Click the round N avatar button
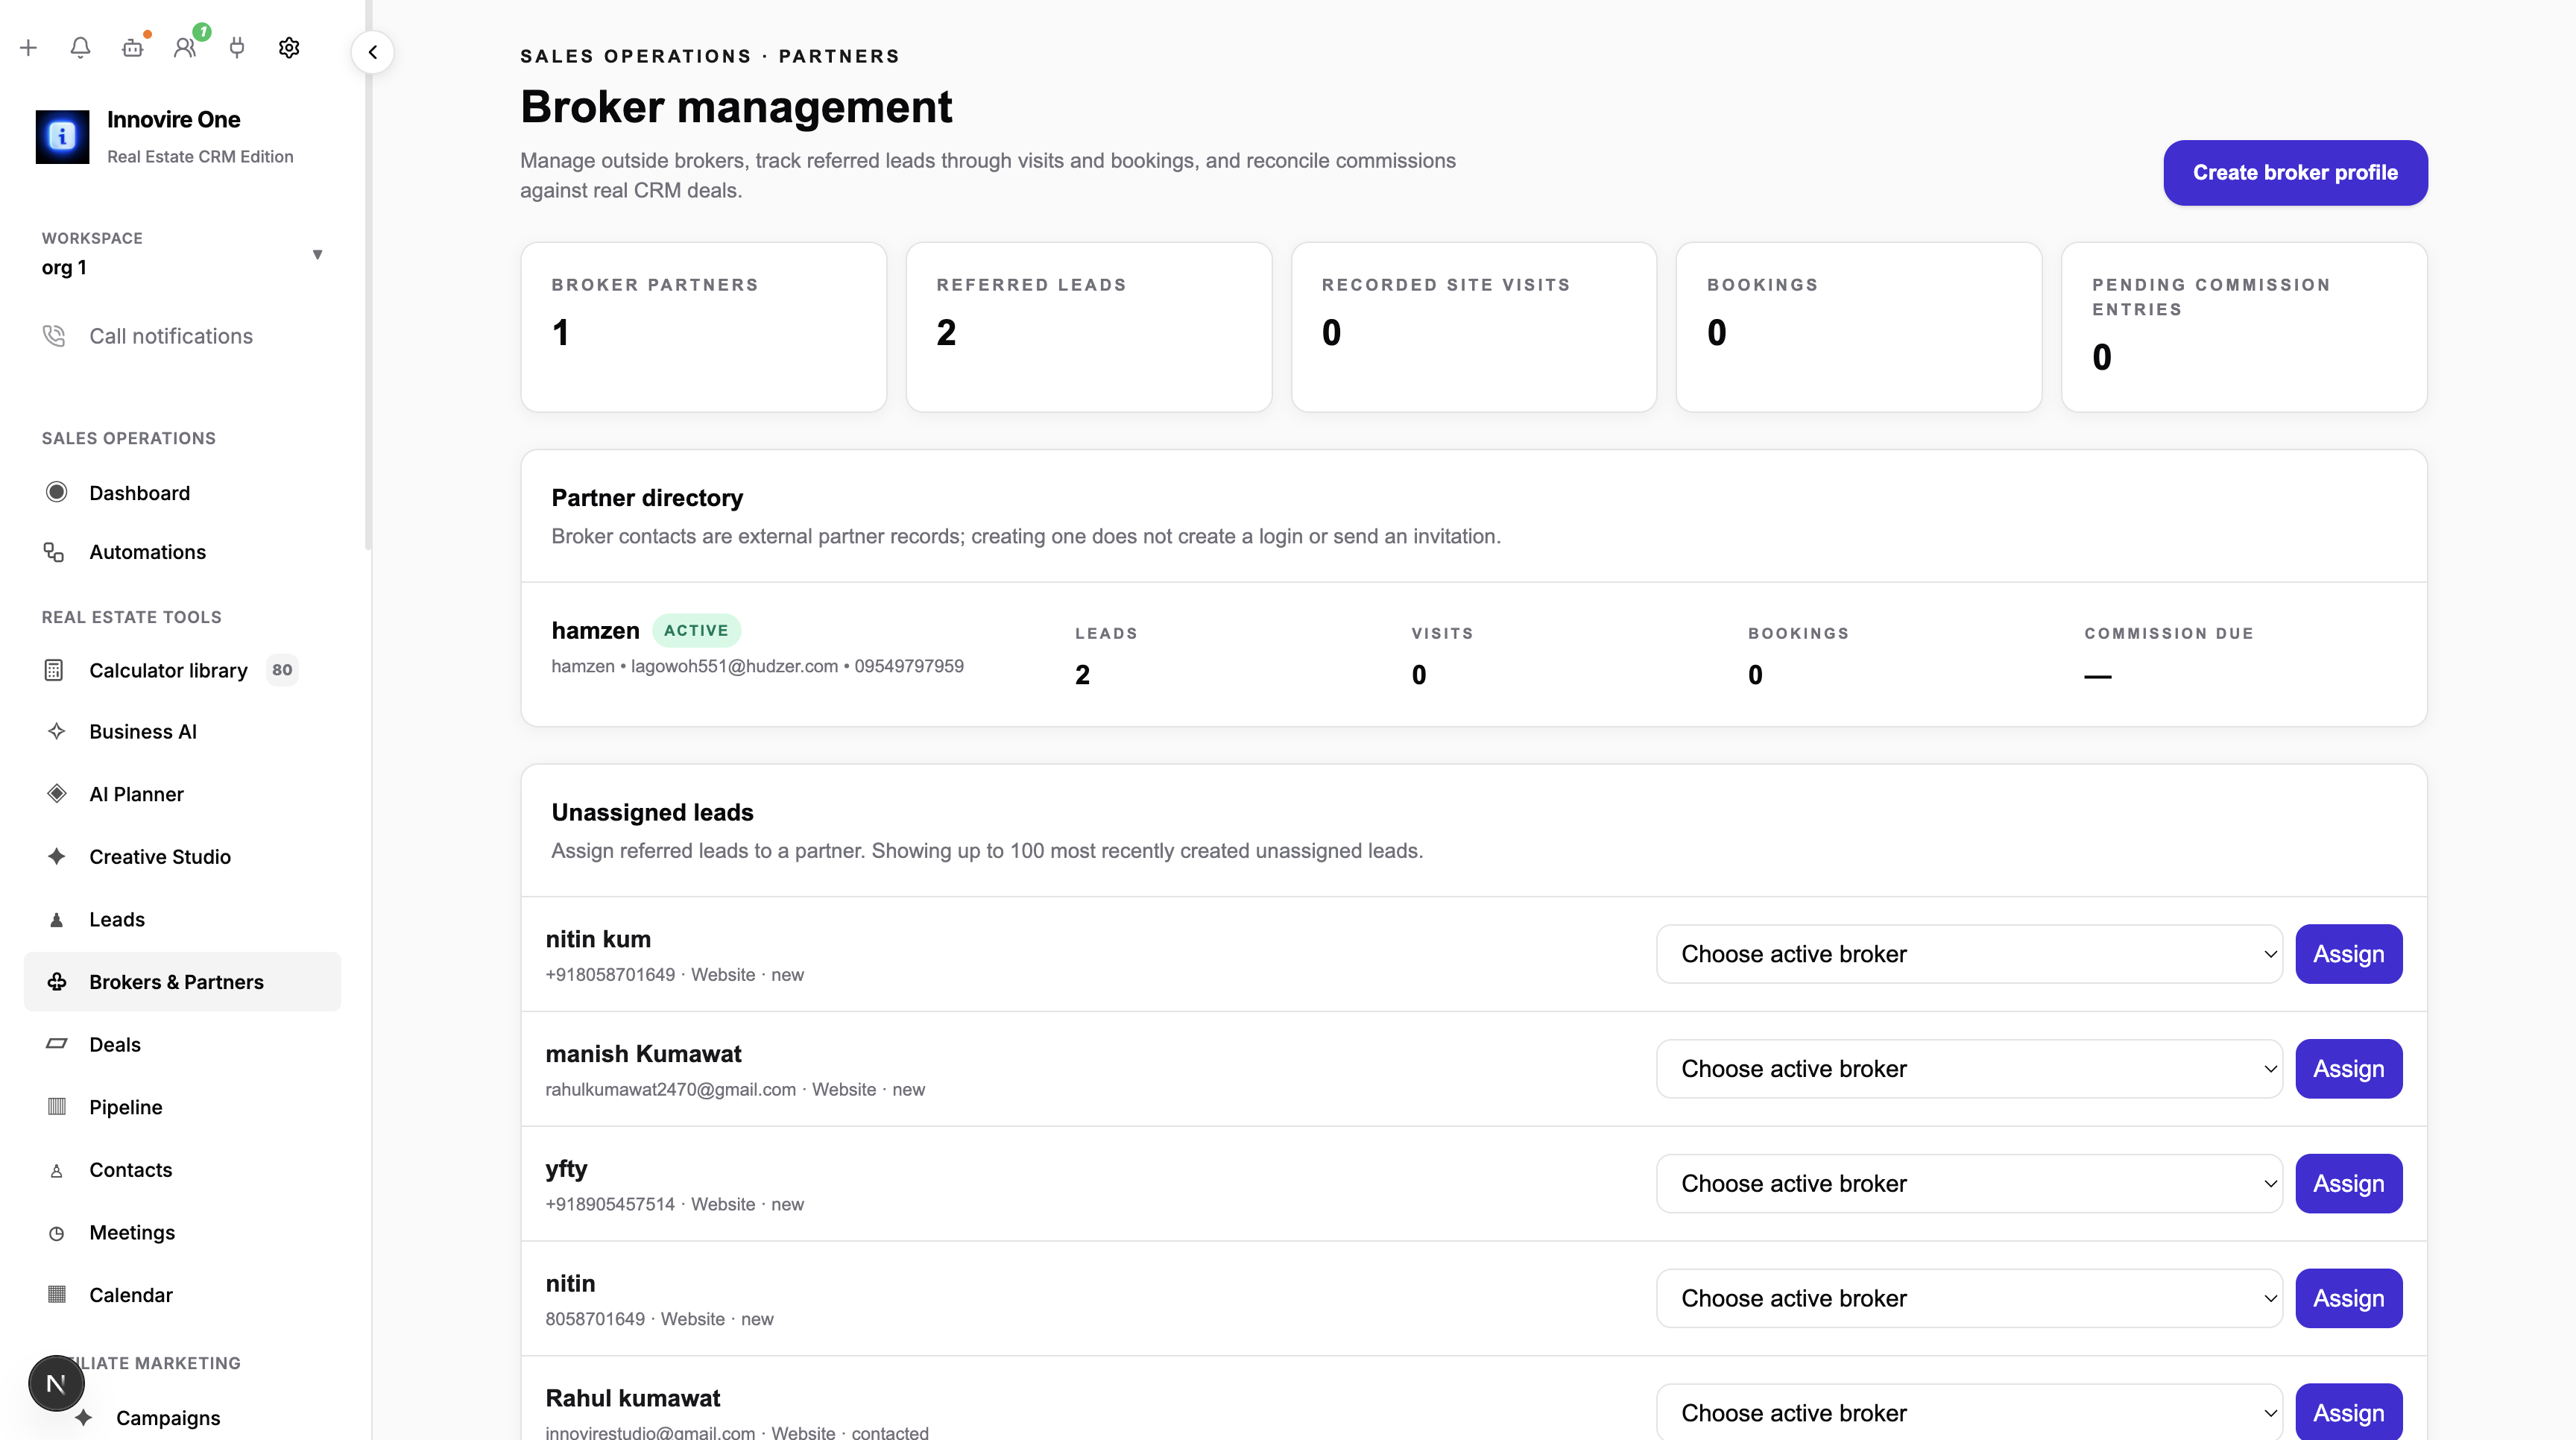This screenshot has width=2576, height=1440. (x=56, y=1383)
